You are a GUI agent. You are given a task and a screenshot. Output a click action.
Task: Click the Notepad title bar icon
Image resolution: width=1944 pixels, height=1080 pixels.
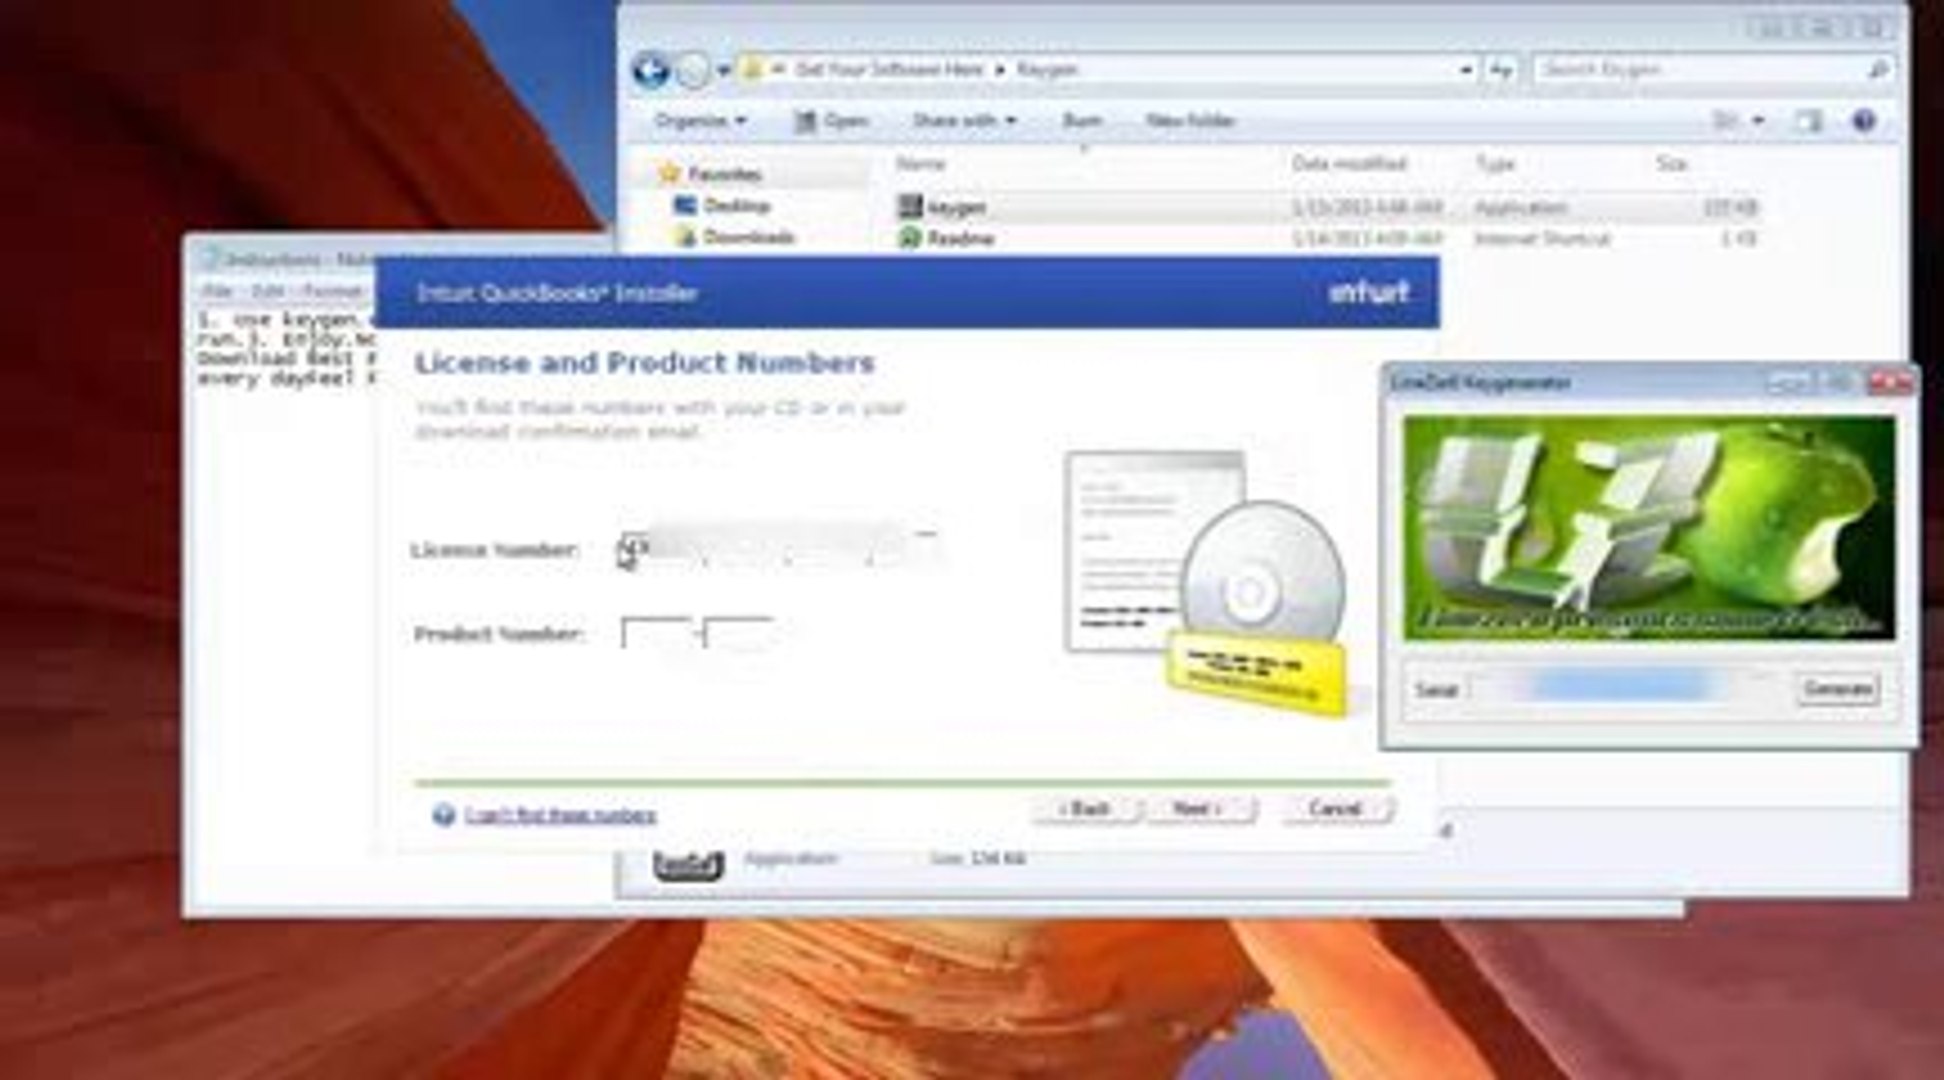pos(209,260)
